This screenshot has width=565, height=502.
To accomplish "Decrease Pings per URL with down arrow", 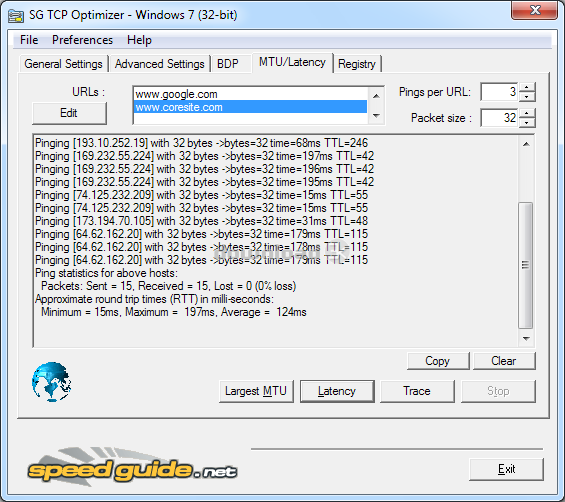I will (527, 97).
